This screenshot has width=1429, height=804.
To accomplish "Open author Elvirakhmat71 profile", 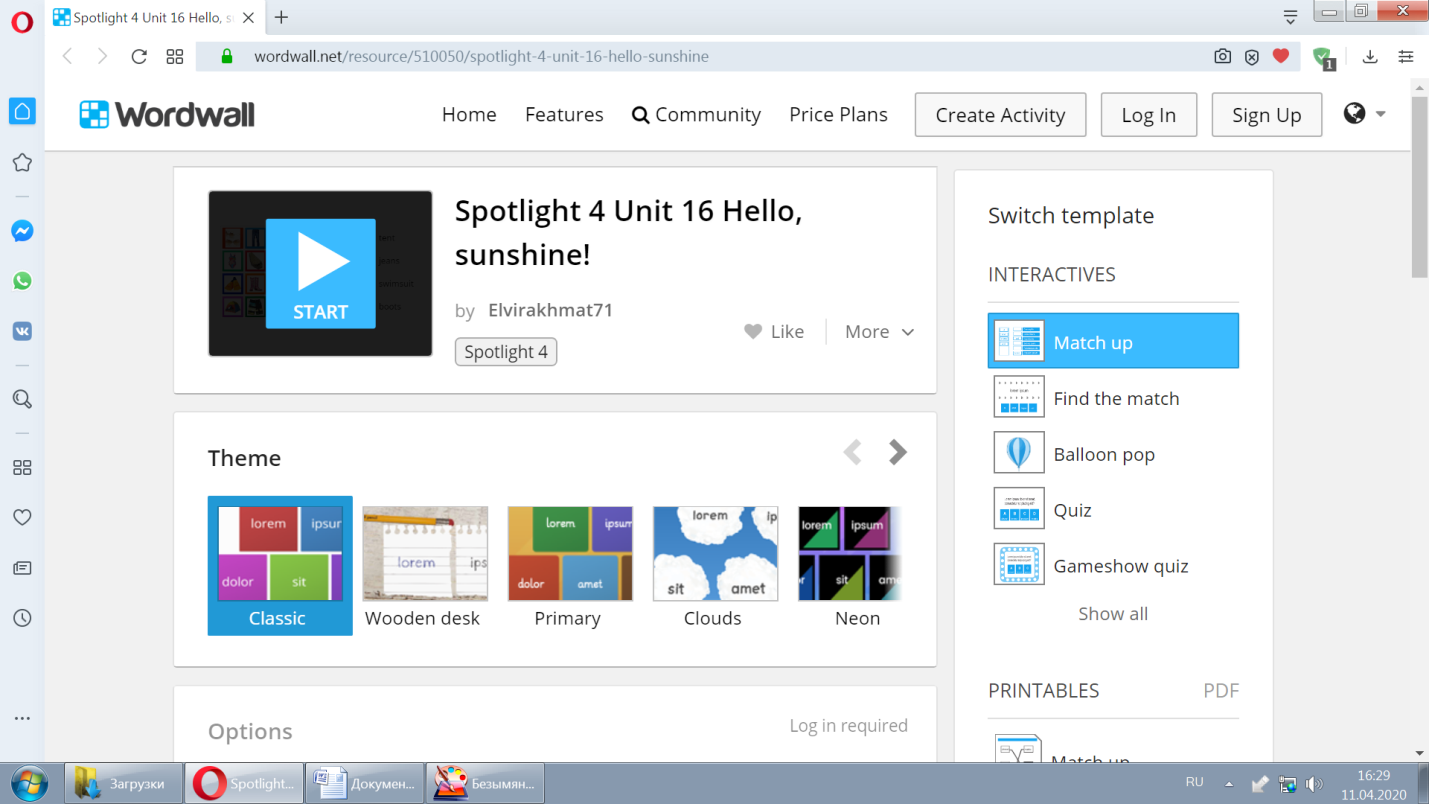I will pos(550,310).
